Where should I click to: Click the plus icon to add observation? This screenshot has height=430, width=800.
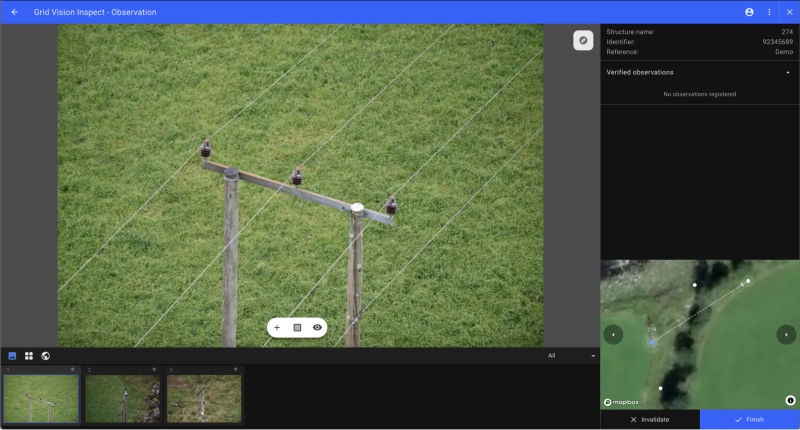[x=277, y=327]
